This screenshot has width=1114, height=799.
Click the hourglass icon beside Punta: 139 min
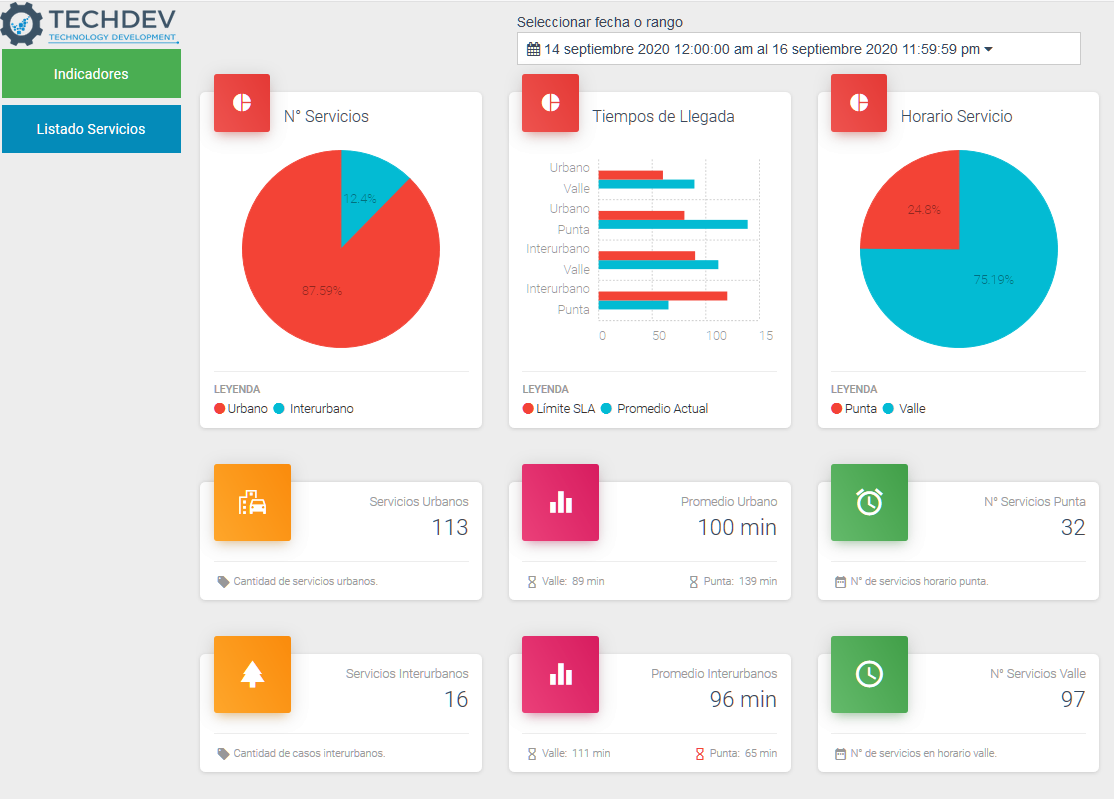(x=693, y=582)
